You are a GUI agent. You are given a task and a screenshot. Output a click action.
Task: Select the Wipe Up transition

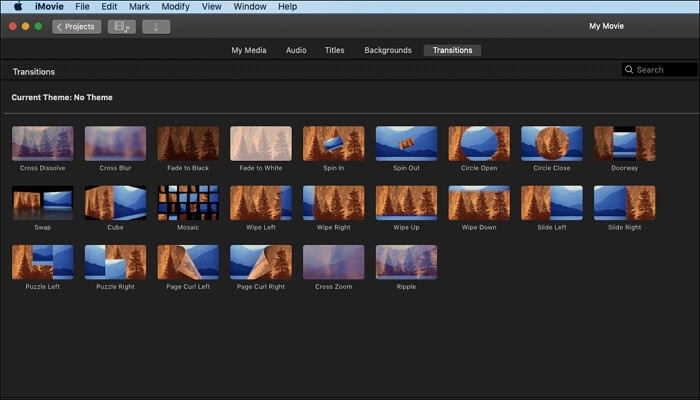(x=406, y=203)
